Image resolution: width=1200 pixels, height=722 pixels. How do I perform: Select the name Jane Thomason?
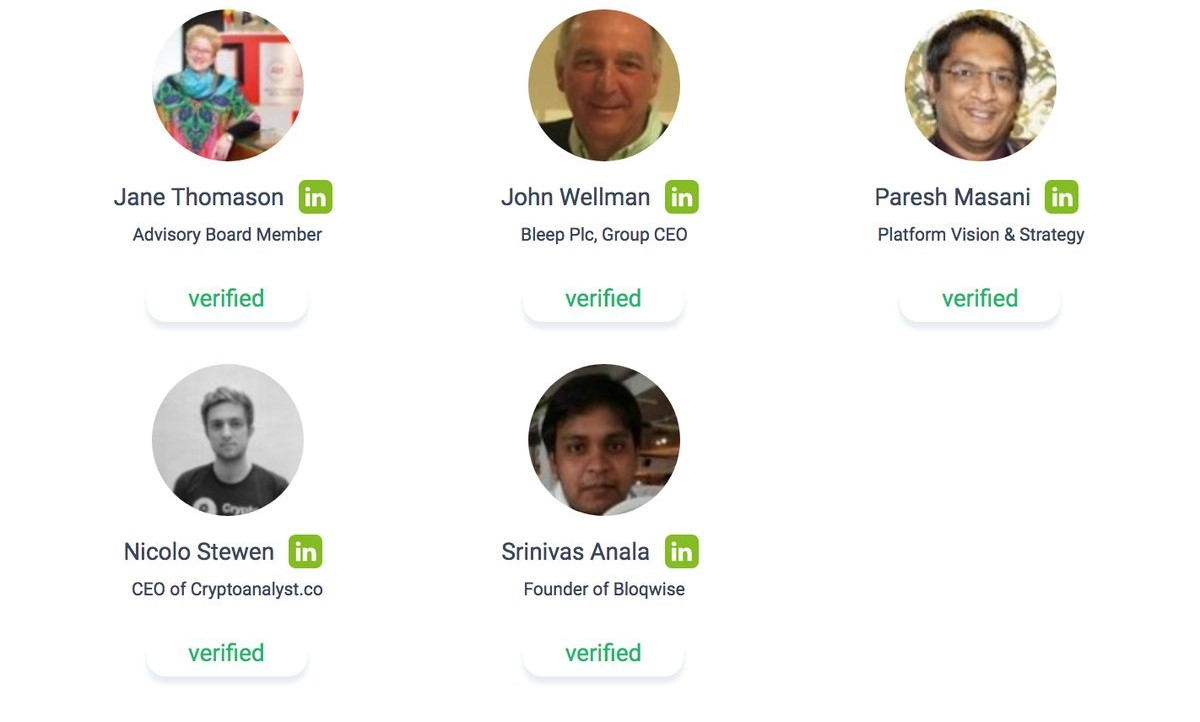(x=199, y=197)
